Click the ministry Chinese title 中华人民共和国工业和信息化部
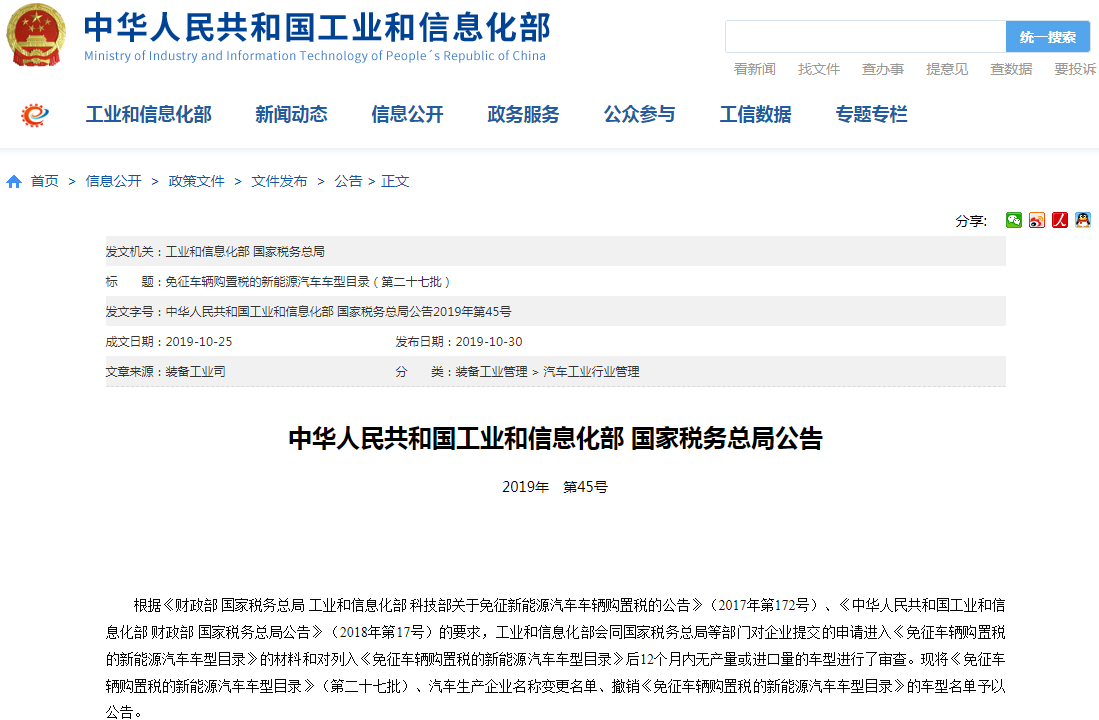The height and width of the screenshot is (720, 1099). [x=318, y=27]
